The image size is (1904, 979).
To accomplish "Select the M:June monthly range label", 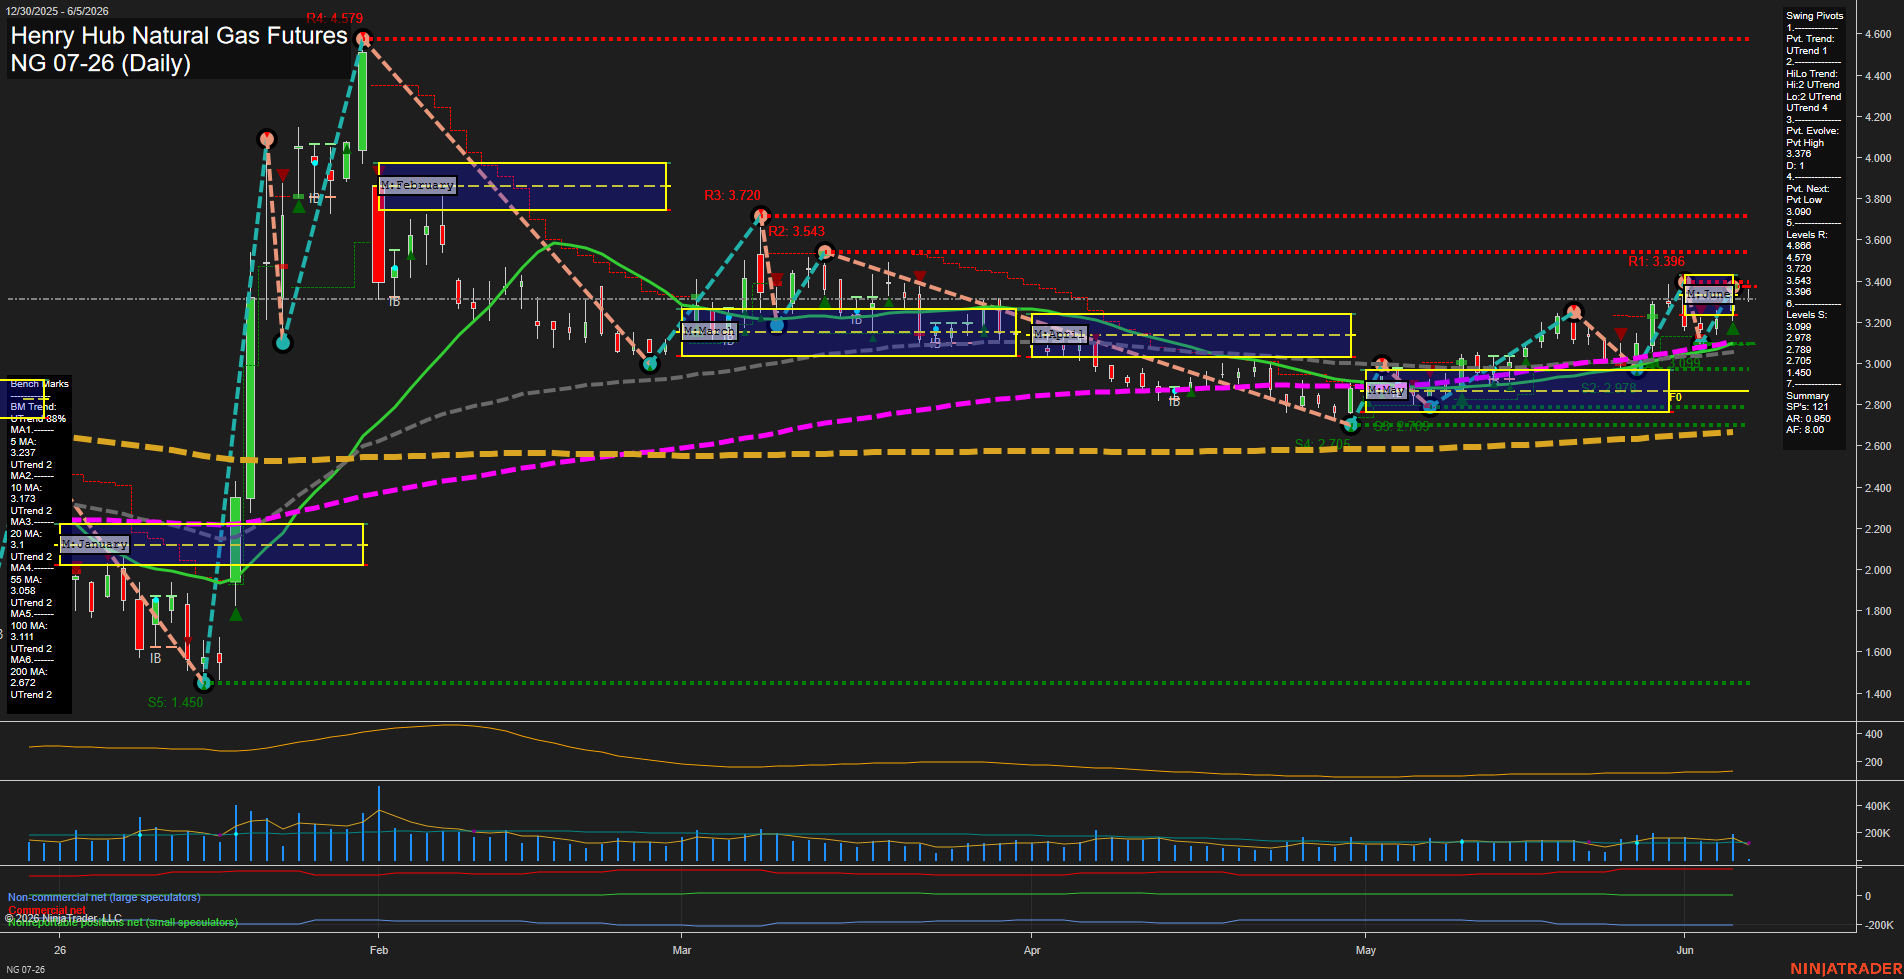I will click(1708, 294).
